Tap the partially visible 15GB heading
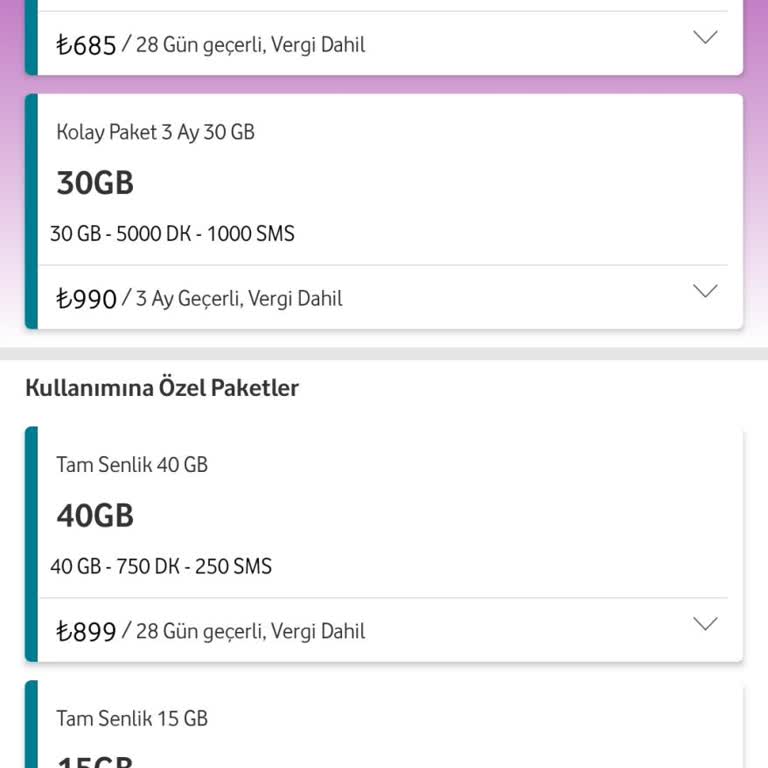Image resolution: width=768 pixels, height=768 pixels. [95, 762]
